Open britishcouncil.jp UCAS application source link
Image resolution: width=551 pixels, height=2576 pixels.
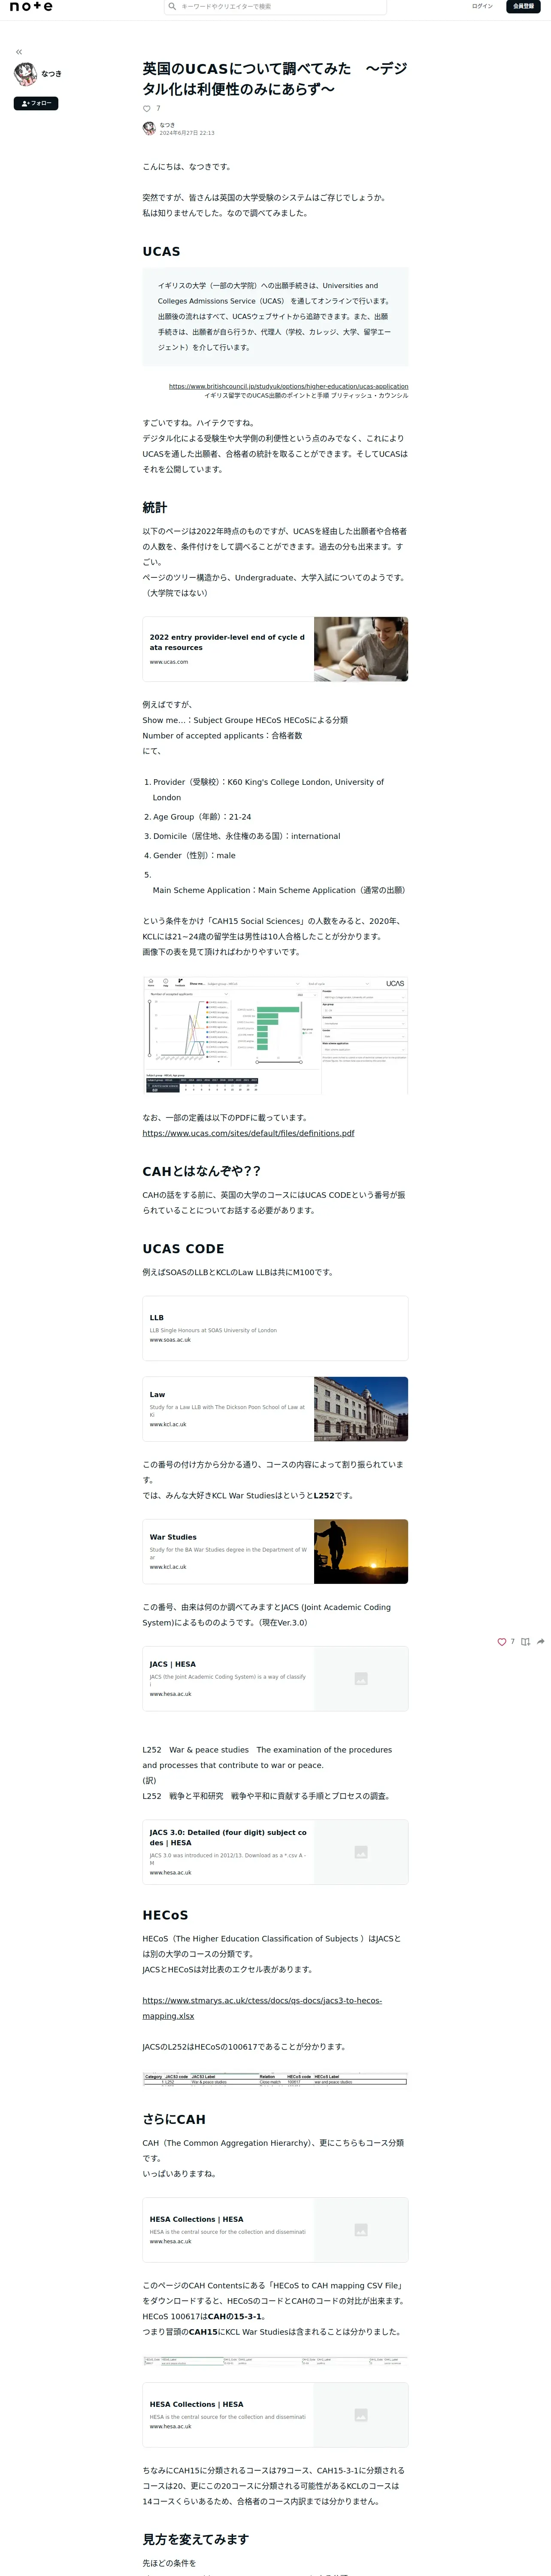click(x=288, y=386)
